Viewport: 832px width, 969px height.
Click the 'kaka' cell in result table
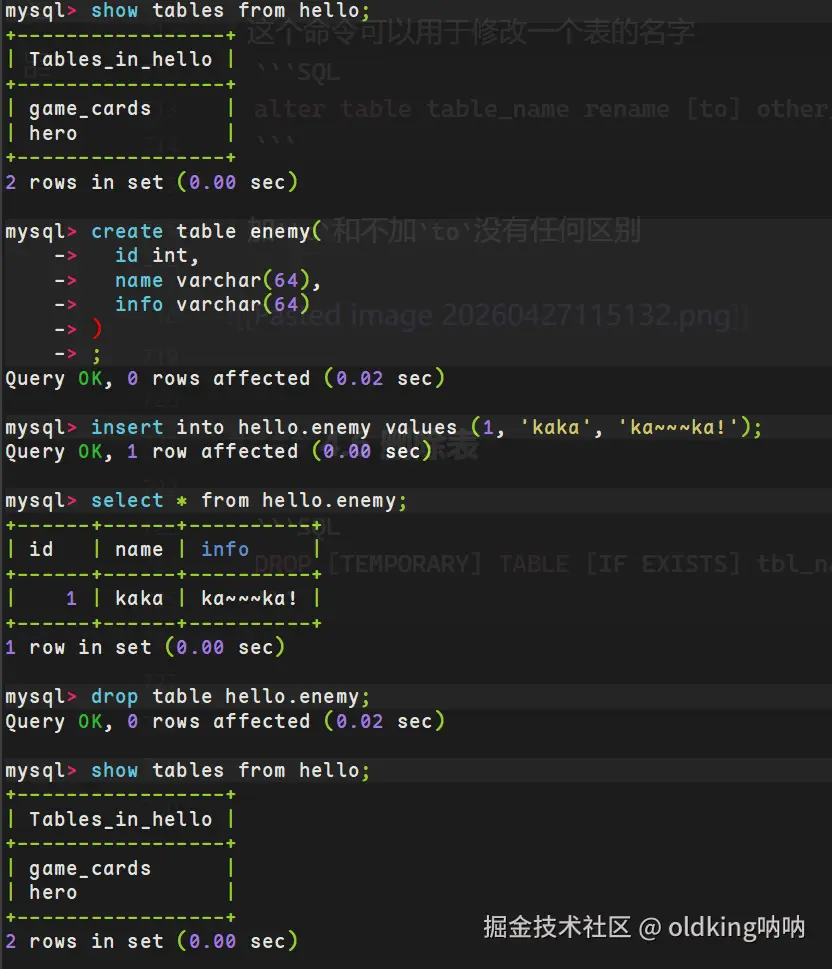[139, 598]
